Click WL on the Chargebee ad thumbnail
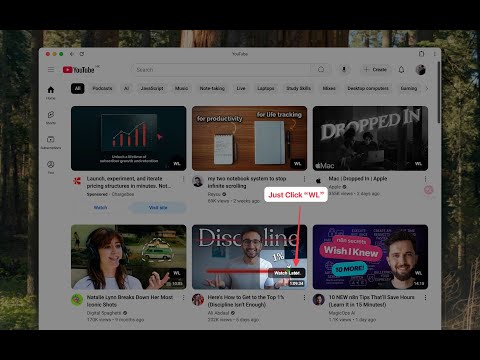Screen dimensions: 480x360 (177, 164)
